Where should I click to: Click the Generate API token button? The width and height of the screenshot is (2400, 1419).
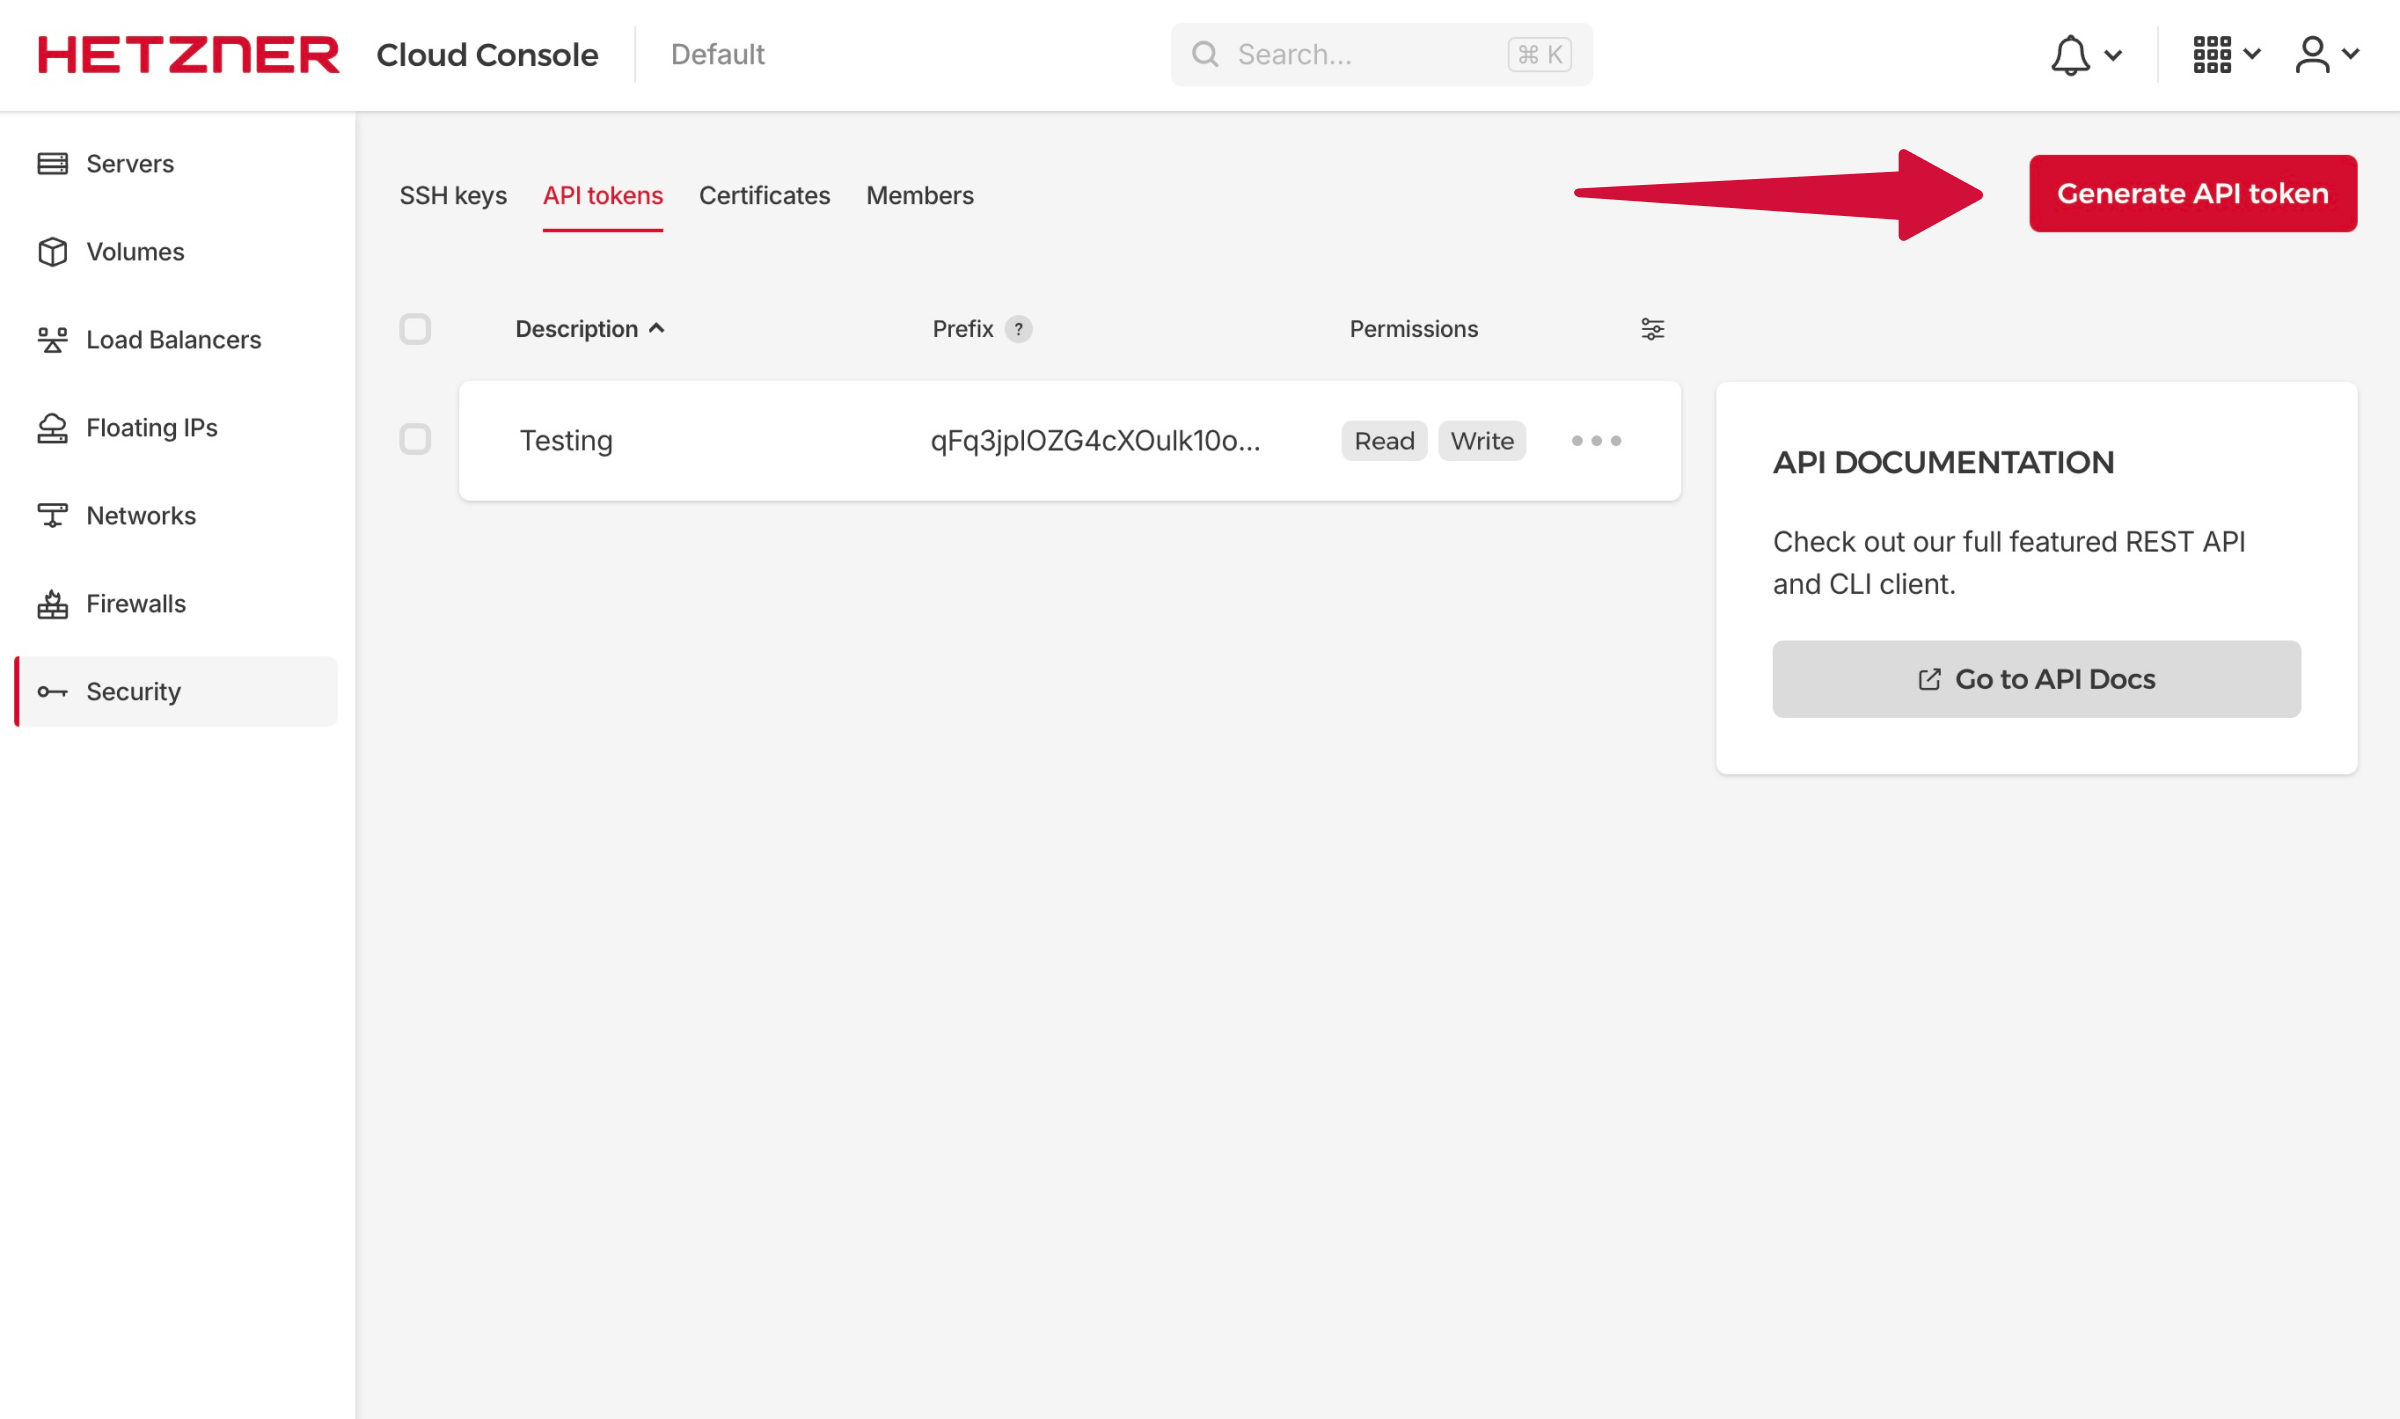[2192, 193]
